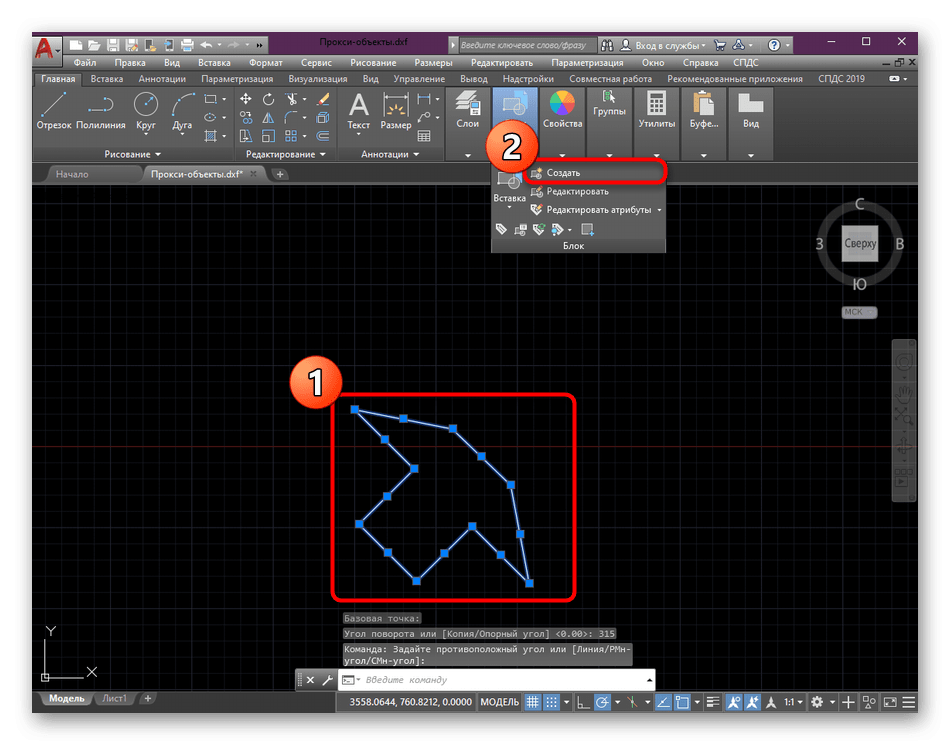Select the Scale tool icon
Viewport: 950px width, 745px height.
[268, 136]
